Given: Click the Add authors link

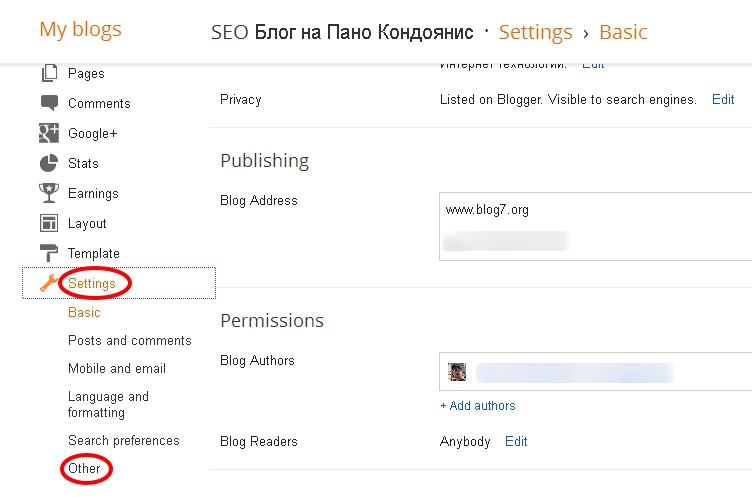Looking at the screenshot, I should click(478, 406).
